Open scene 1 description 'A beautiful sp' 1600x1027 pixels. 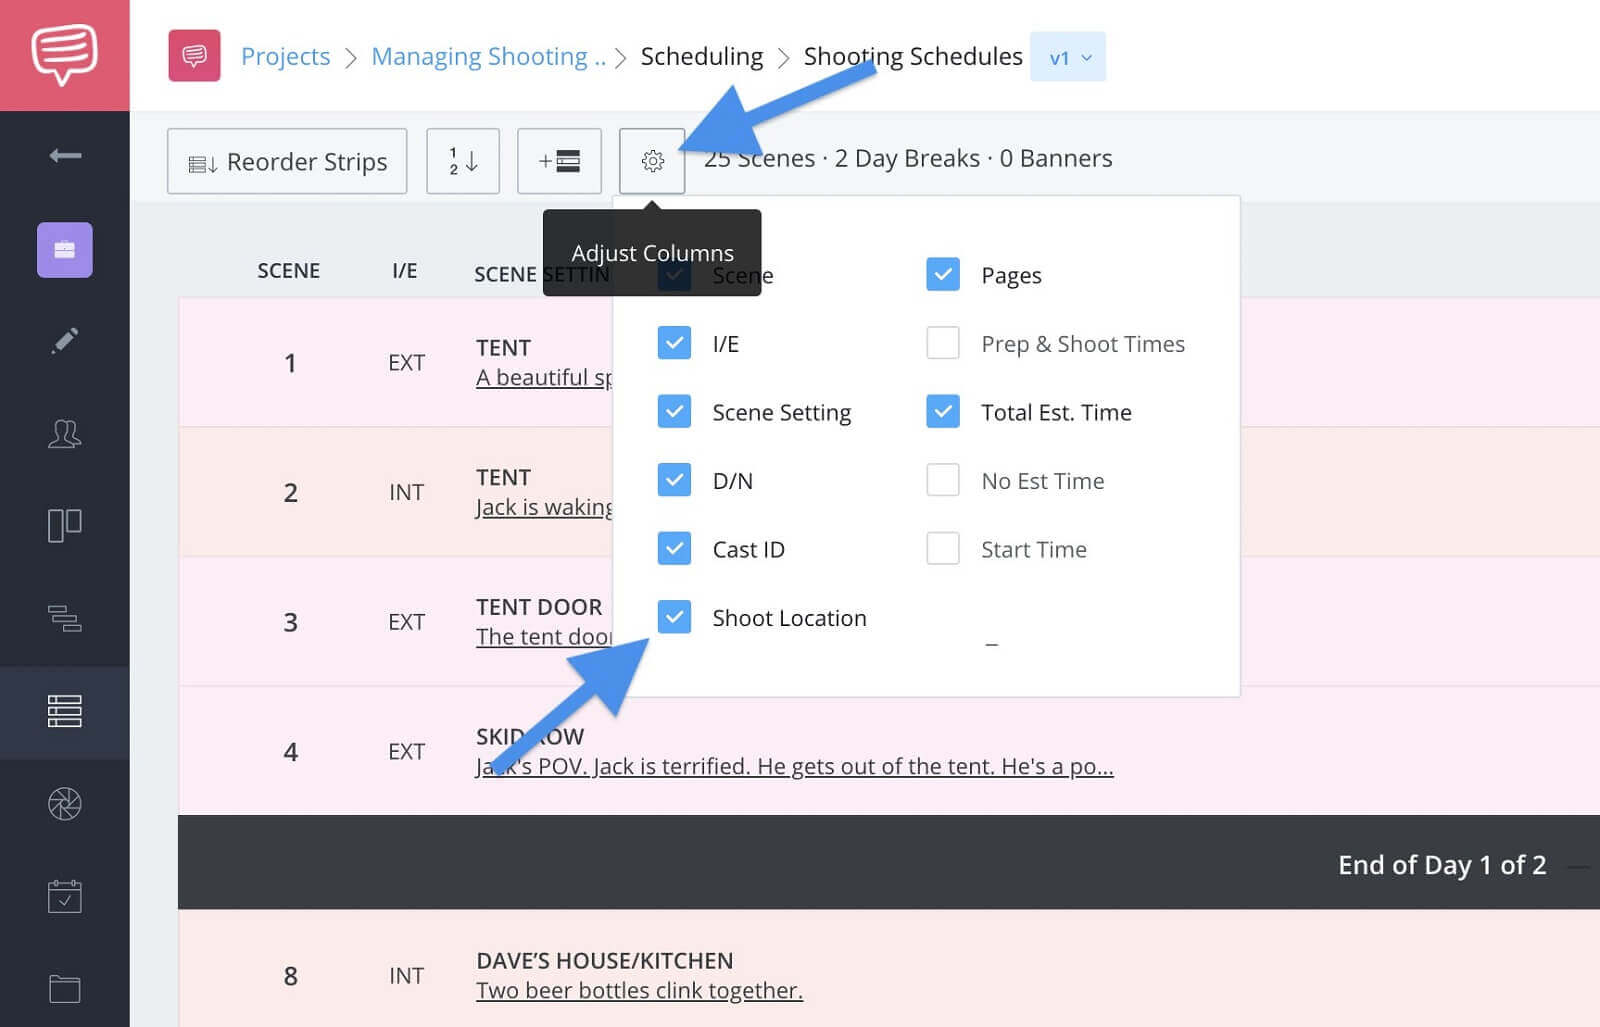pyautogui.click(x=544, y=378)
